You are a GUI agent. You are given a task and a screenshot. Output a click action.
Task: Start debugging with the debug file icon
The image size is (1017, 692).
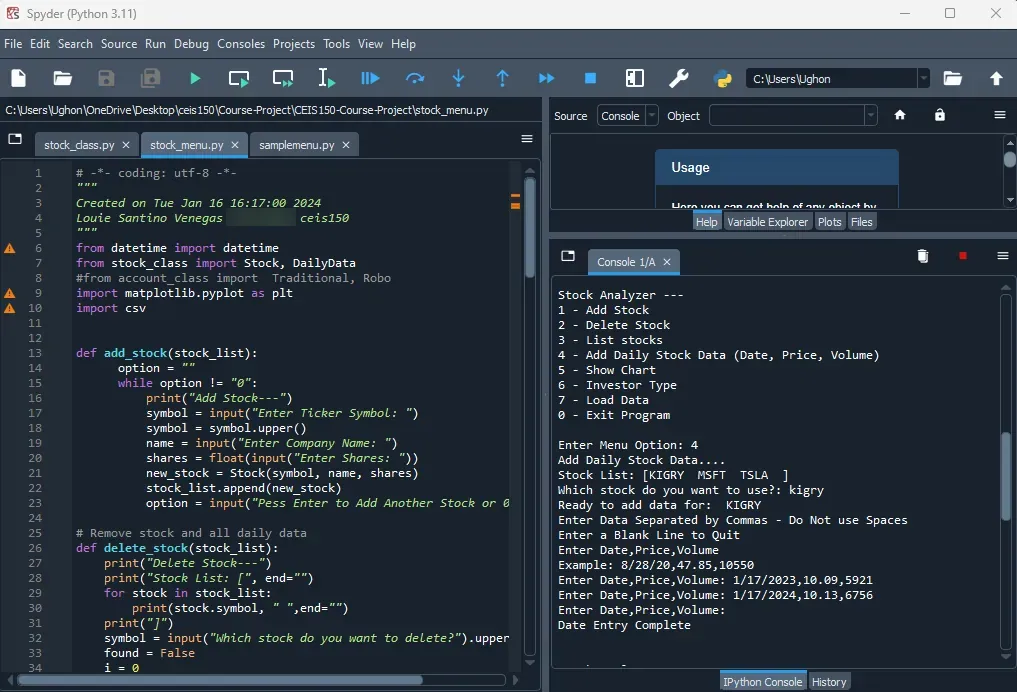pyautogui.click(x=370, y=78)
